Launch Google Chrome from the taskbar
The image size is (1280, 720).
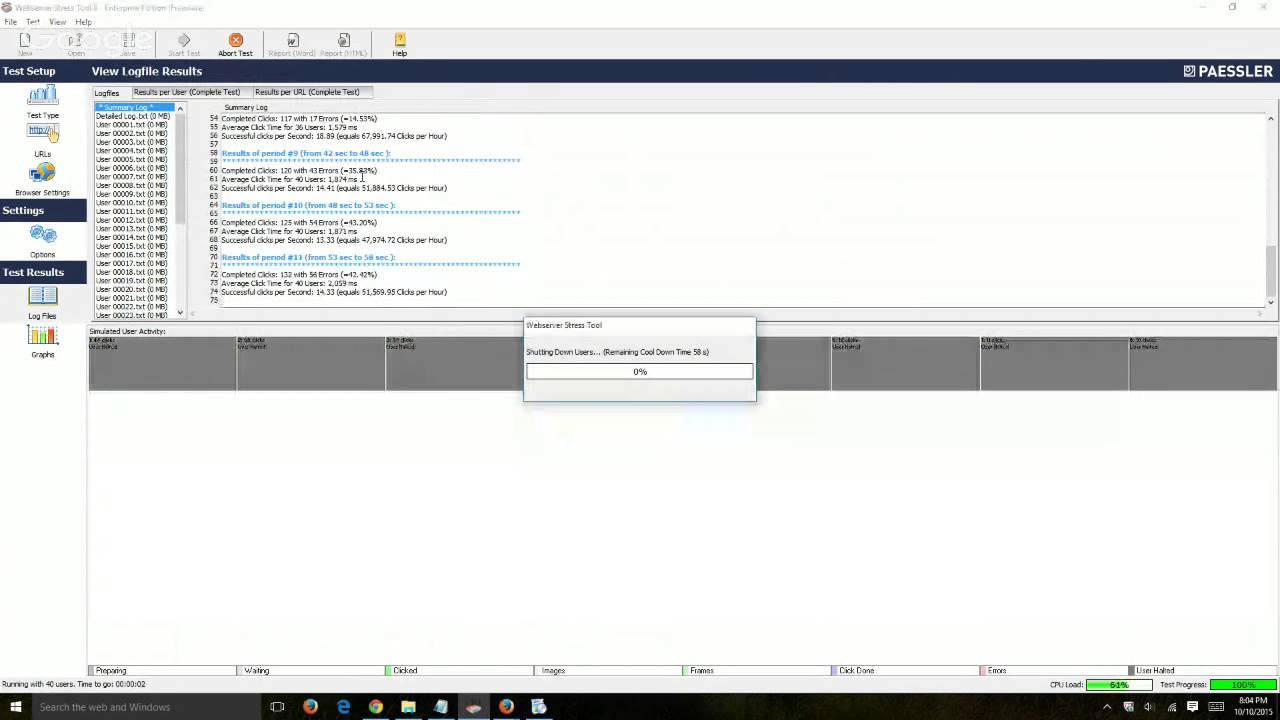tap(375, 707)
